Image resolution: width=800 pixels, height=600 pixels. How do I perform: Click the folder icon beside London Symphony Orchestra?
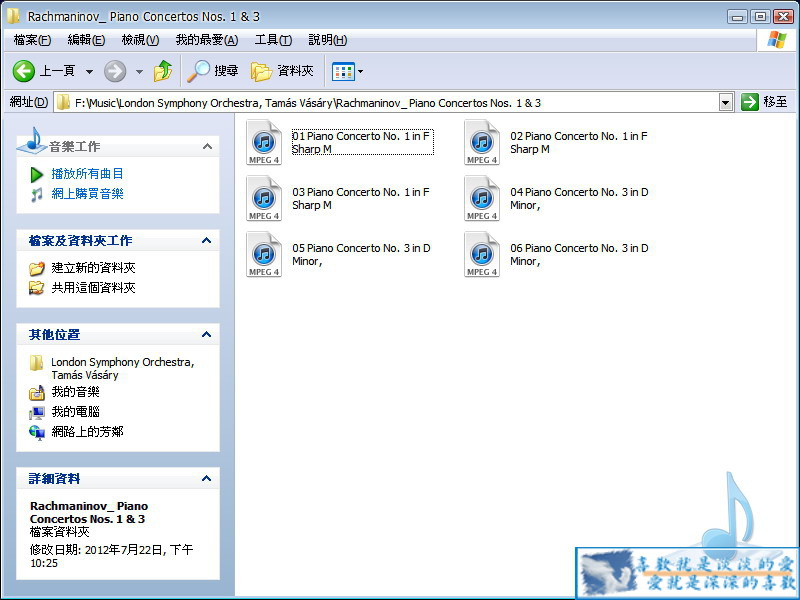pyautogui.click(x=36, y=363)
